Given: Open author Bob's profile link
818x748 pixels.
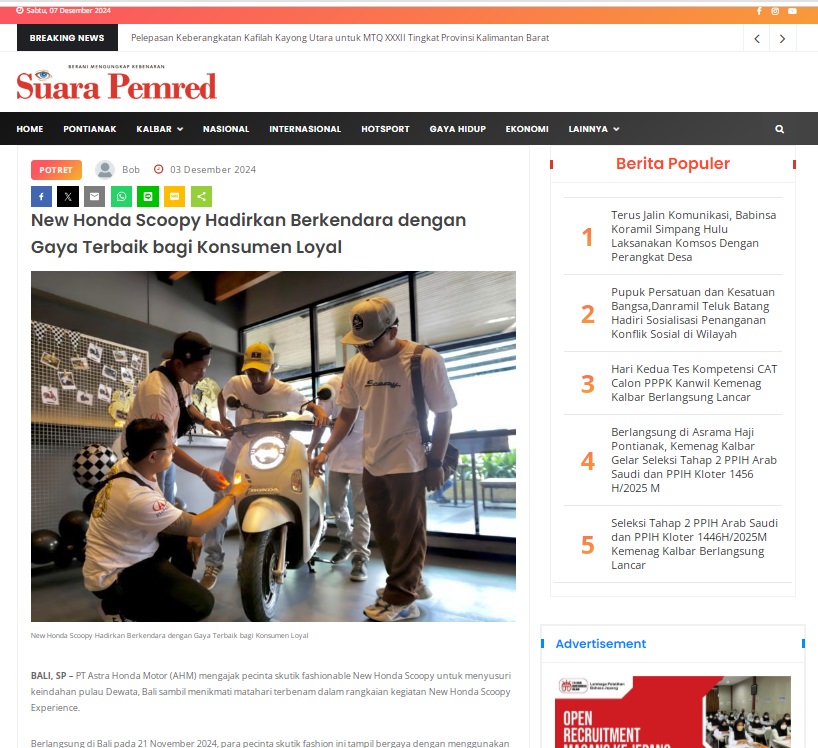Looking at the screenshot, I should [x=131, y=170].
